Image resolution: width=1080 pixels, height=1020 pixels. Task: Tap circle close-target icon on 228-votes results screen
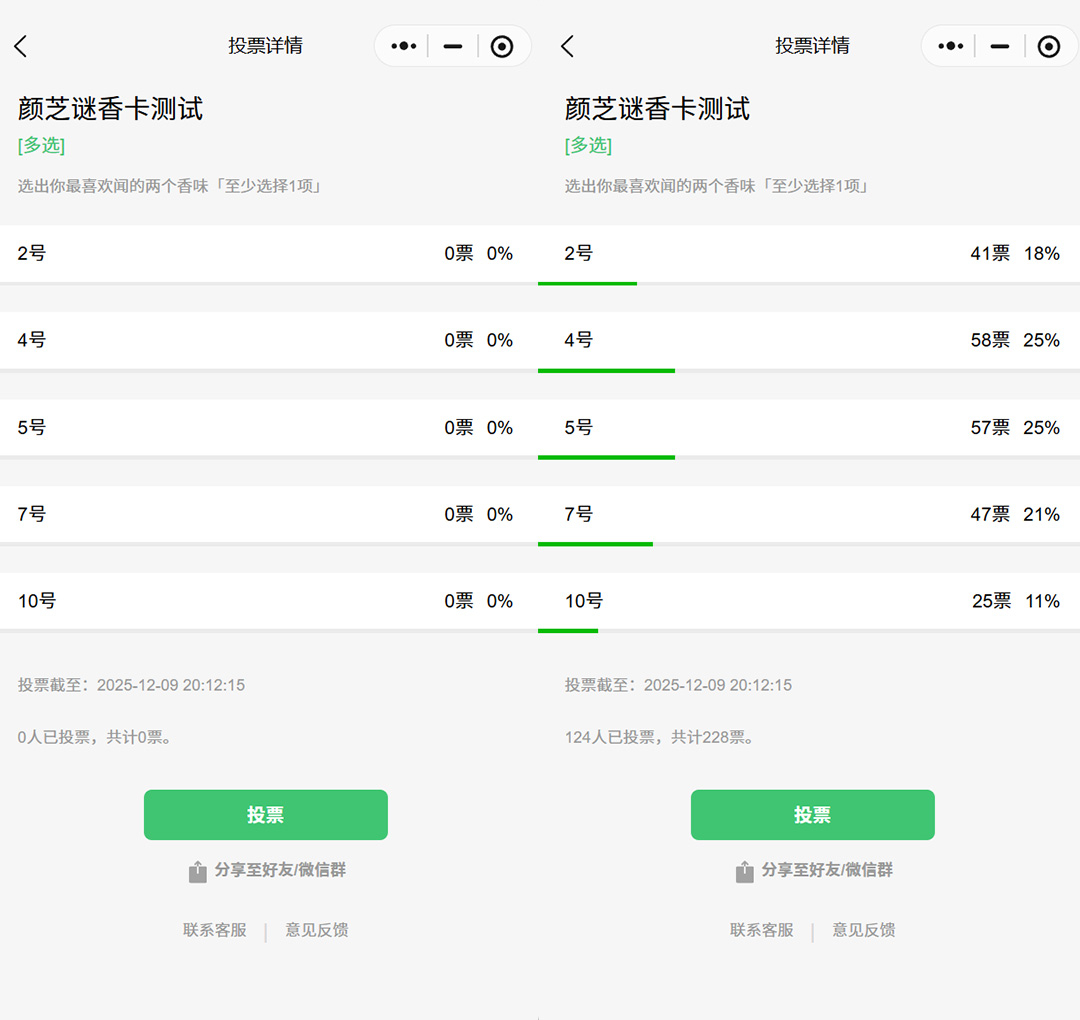click(1048, 46)
